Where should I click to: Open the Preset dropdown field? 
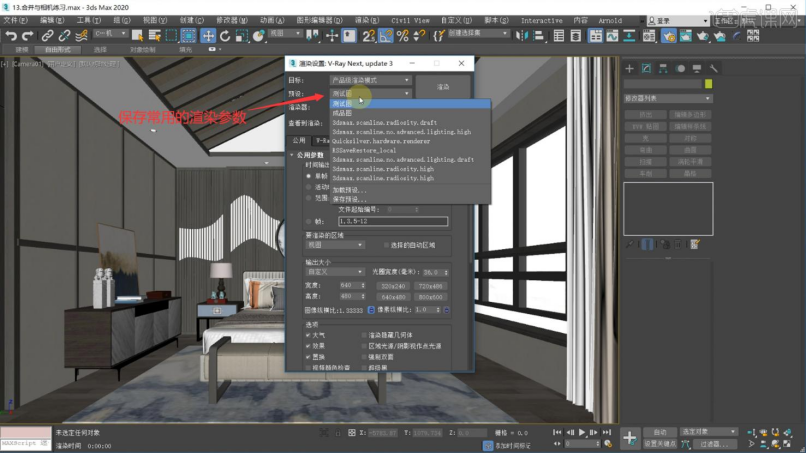click(370, 94)
